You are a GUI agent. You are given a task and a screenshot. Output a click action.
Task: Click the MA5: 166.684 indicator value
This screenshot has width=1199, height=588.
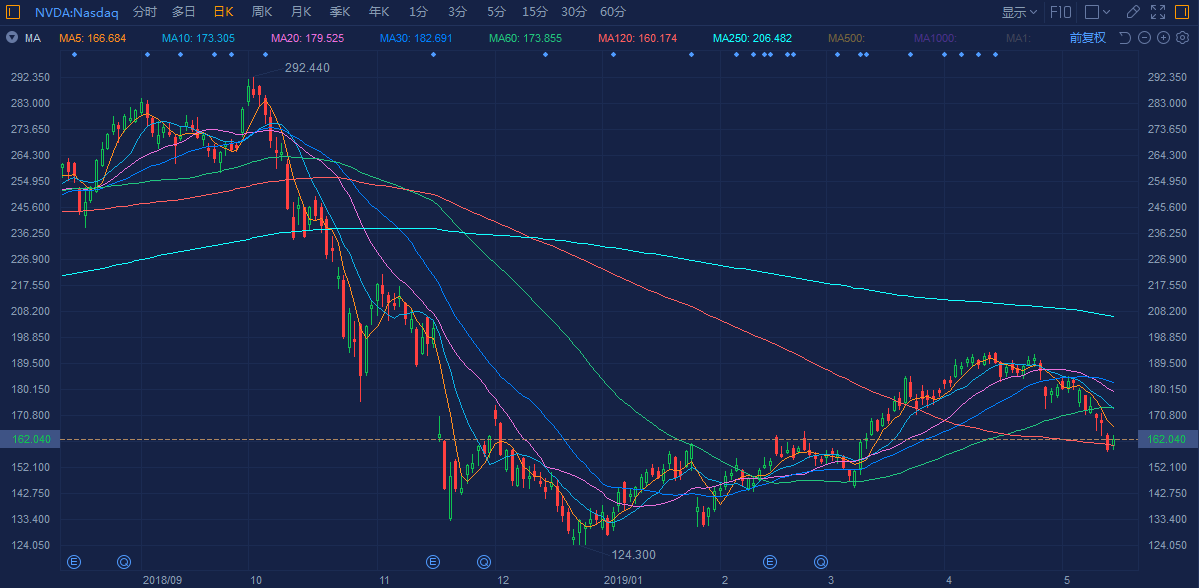click(93, 38)
